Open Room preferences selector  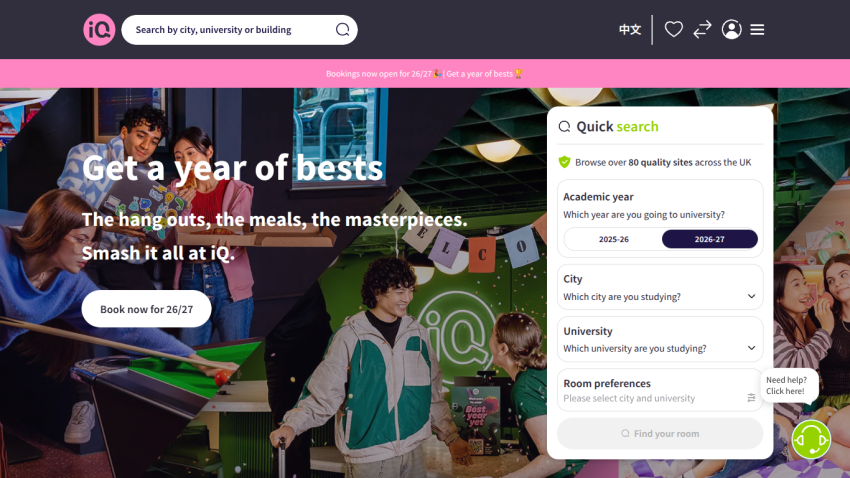click(660, 390)
